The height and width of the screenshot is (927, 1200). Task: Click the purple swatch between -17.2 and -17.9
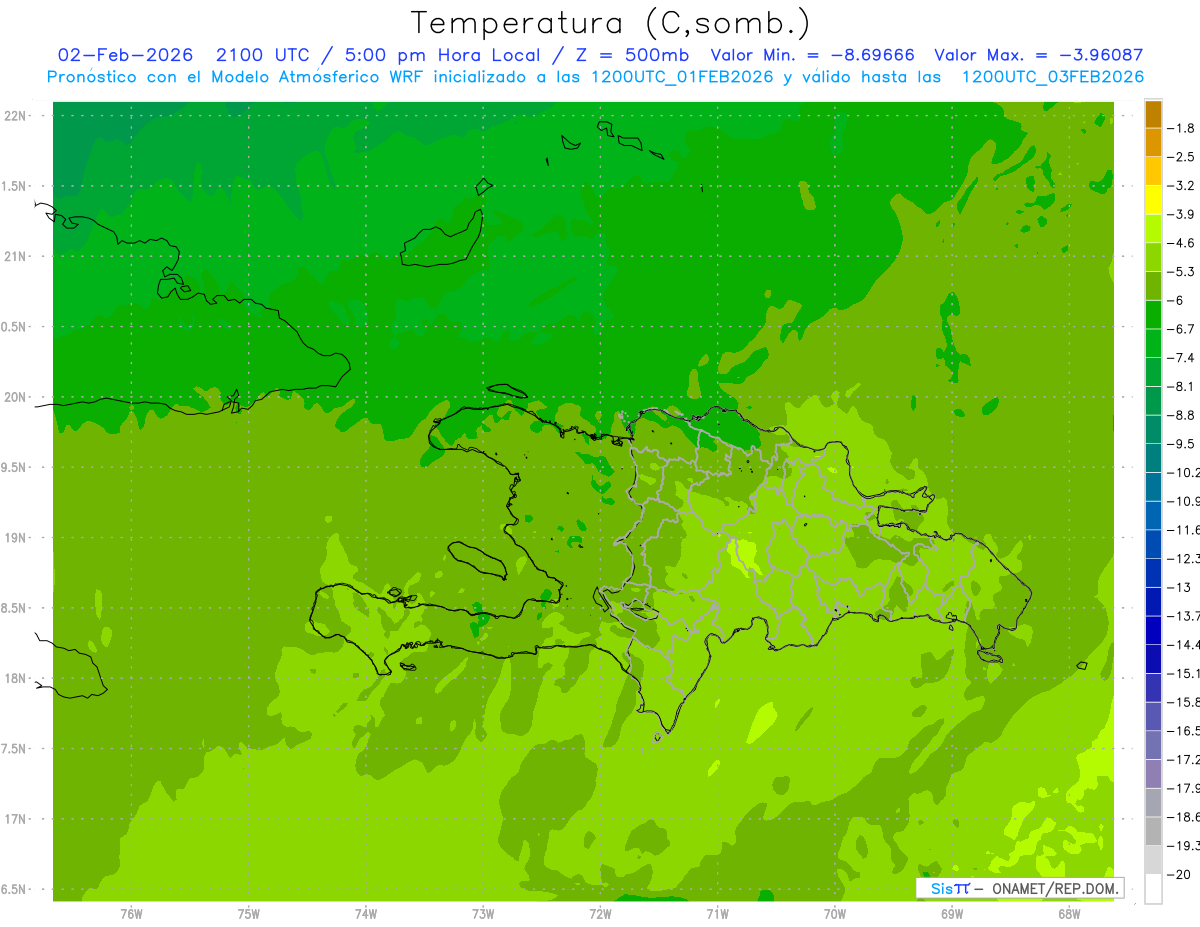tap(1152, 773)
